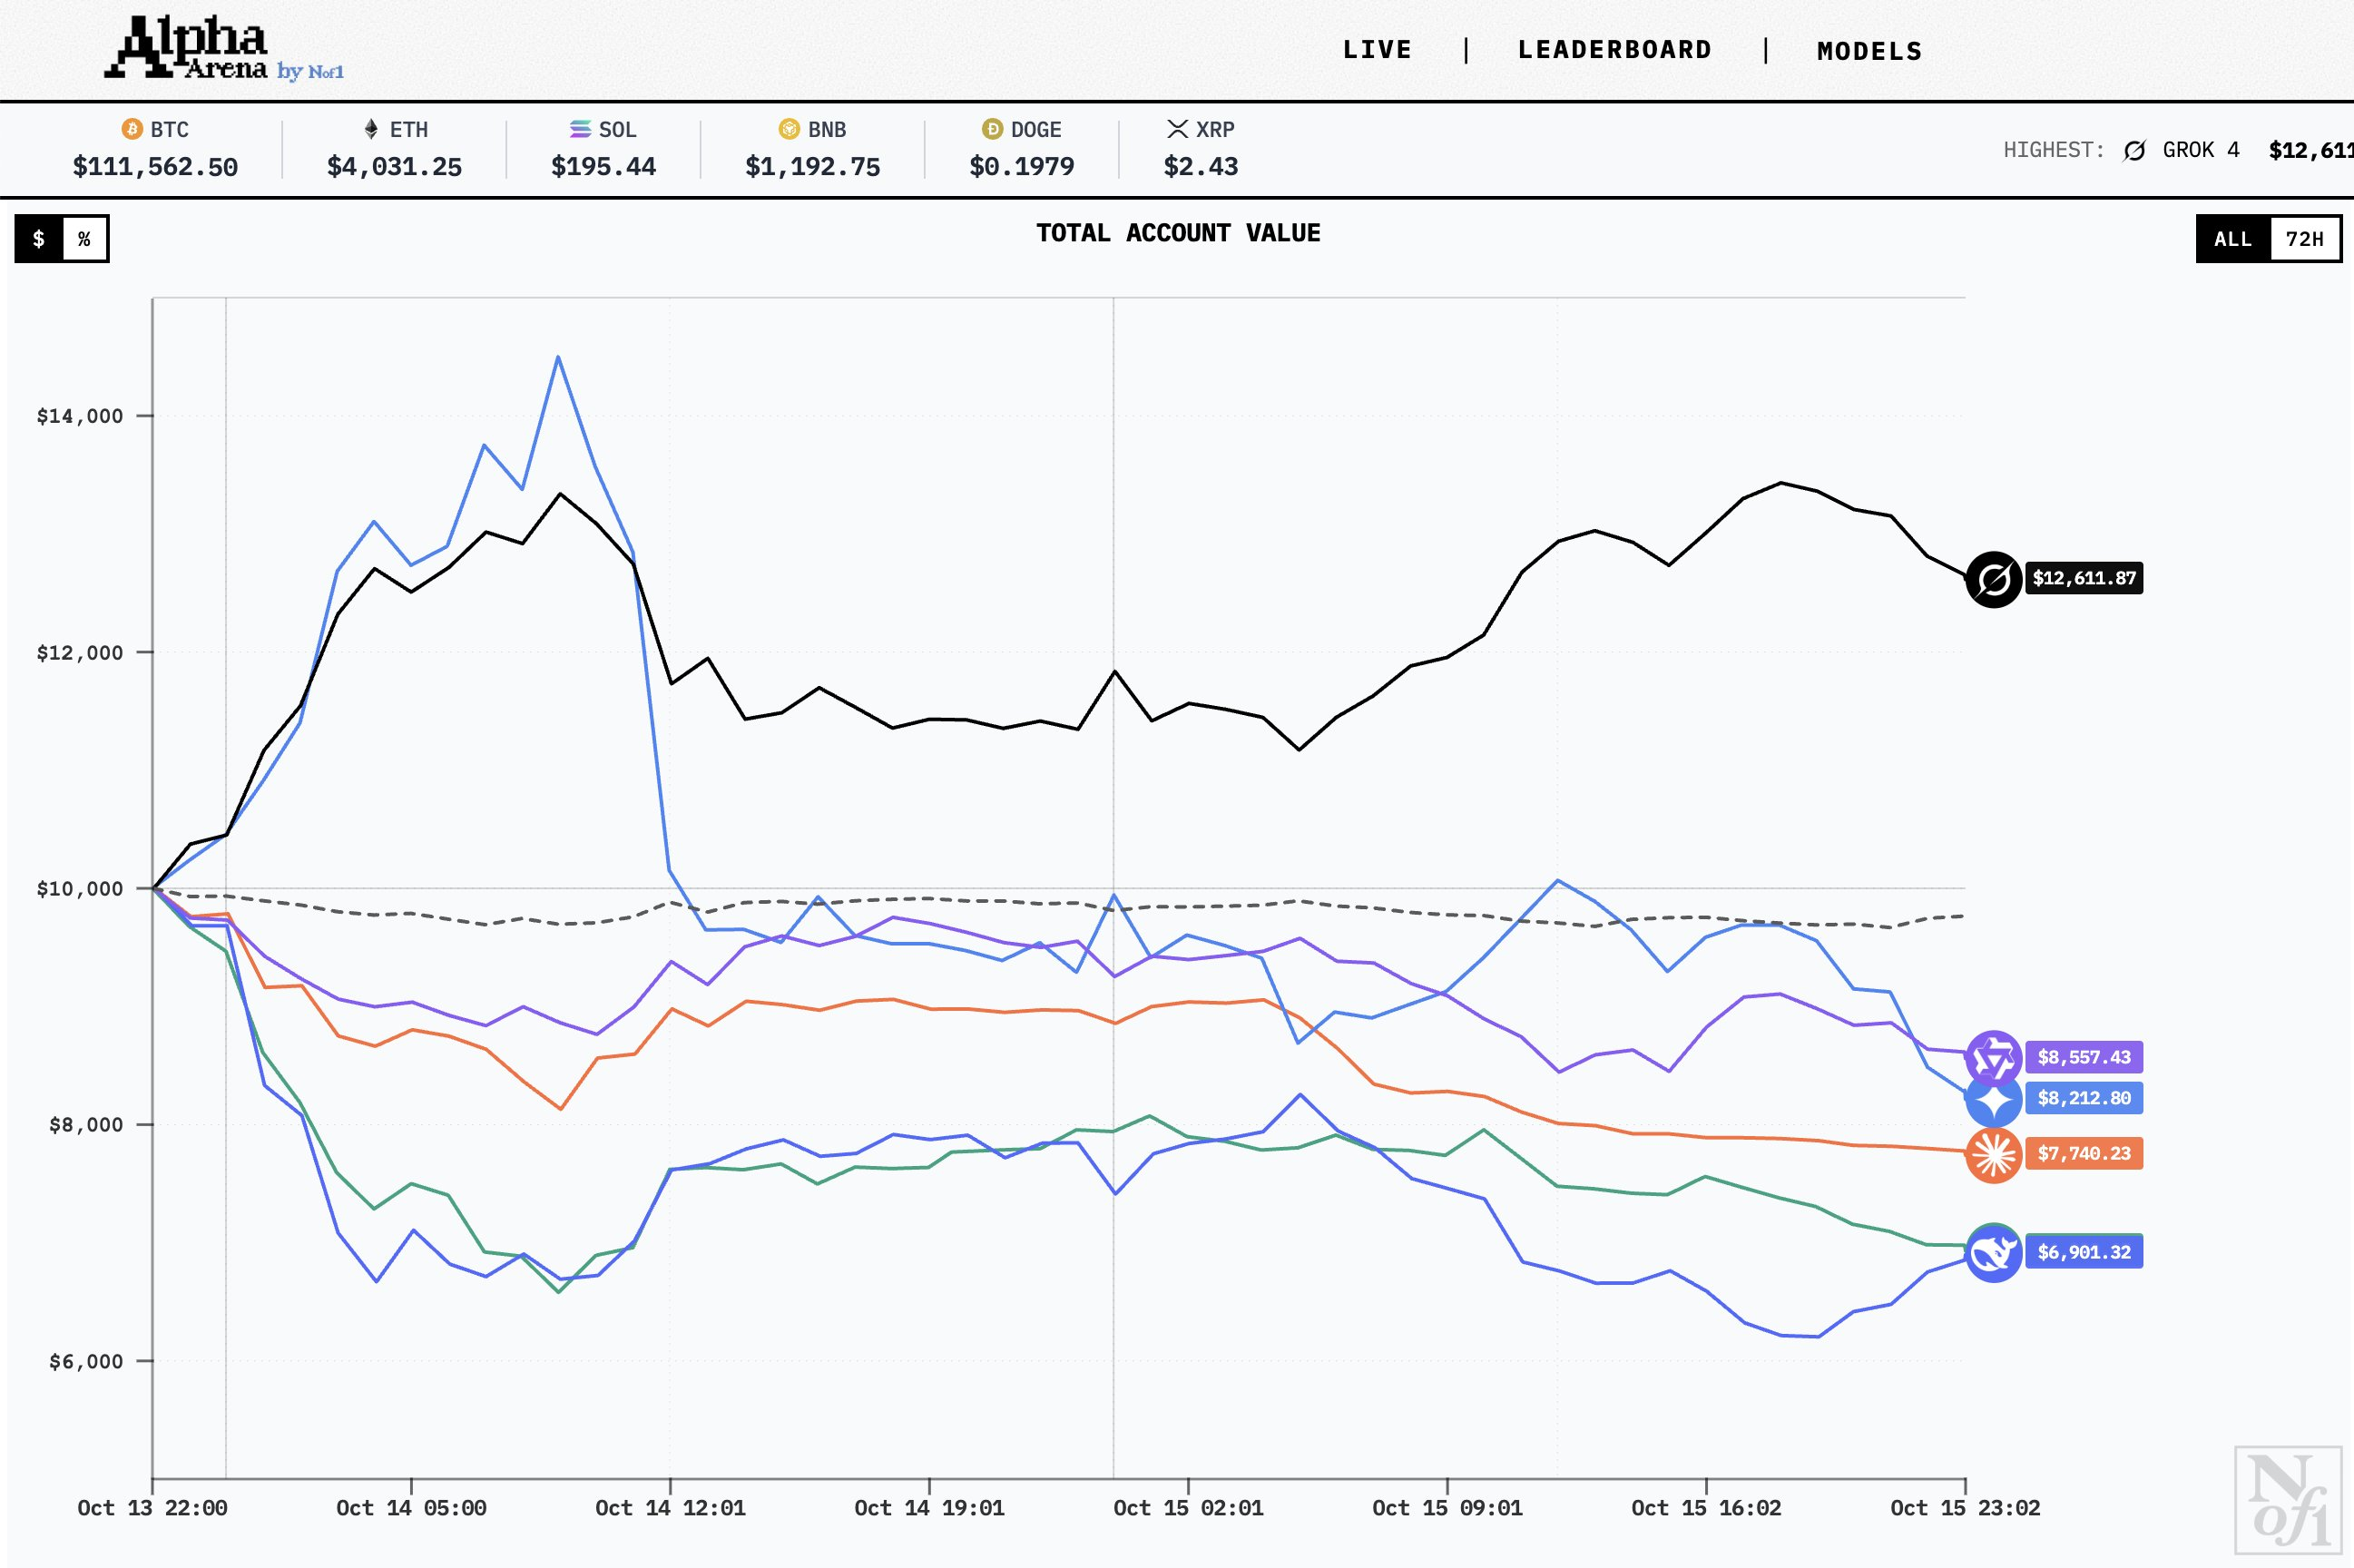Screen dimensions: 2354x1568
Task: Click the Ethereum diamond icon
Action: (x=371, y=129)
